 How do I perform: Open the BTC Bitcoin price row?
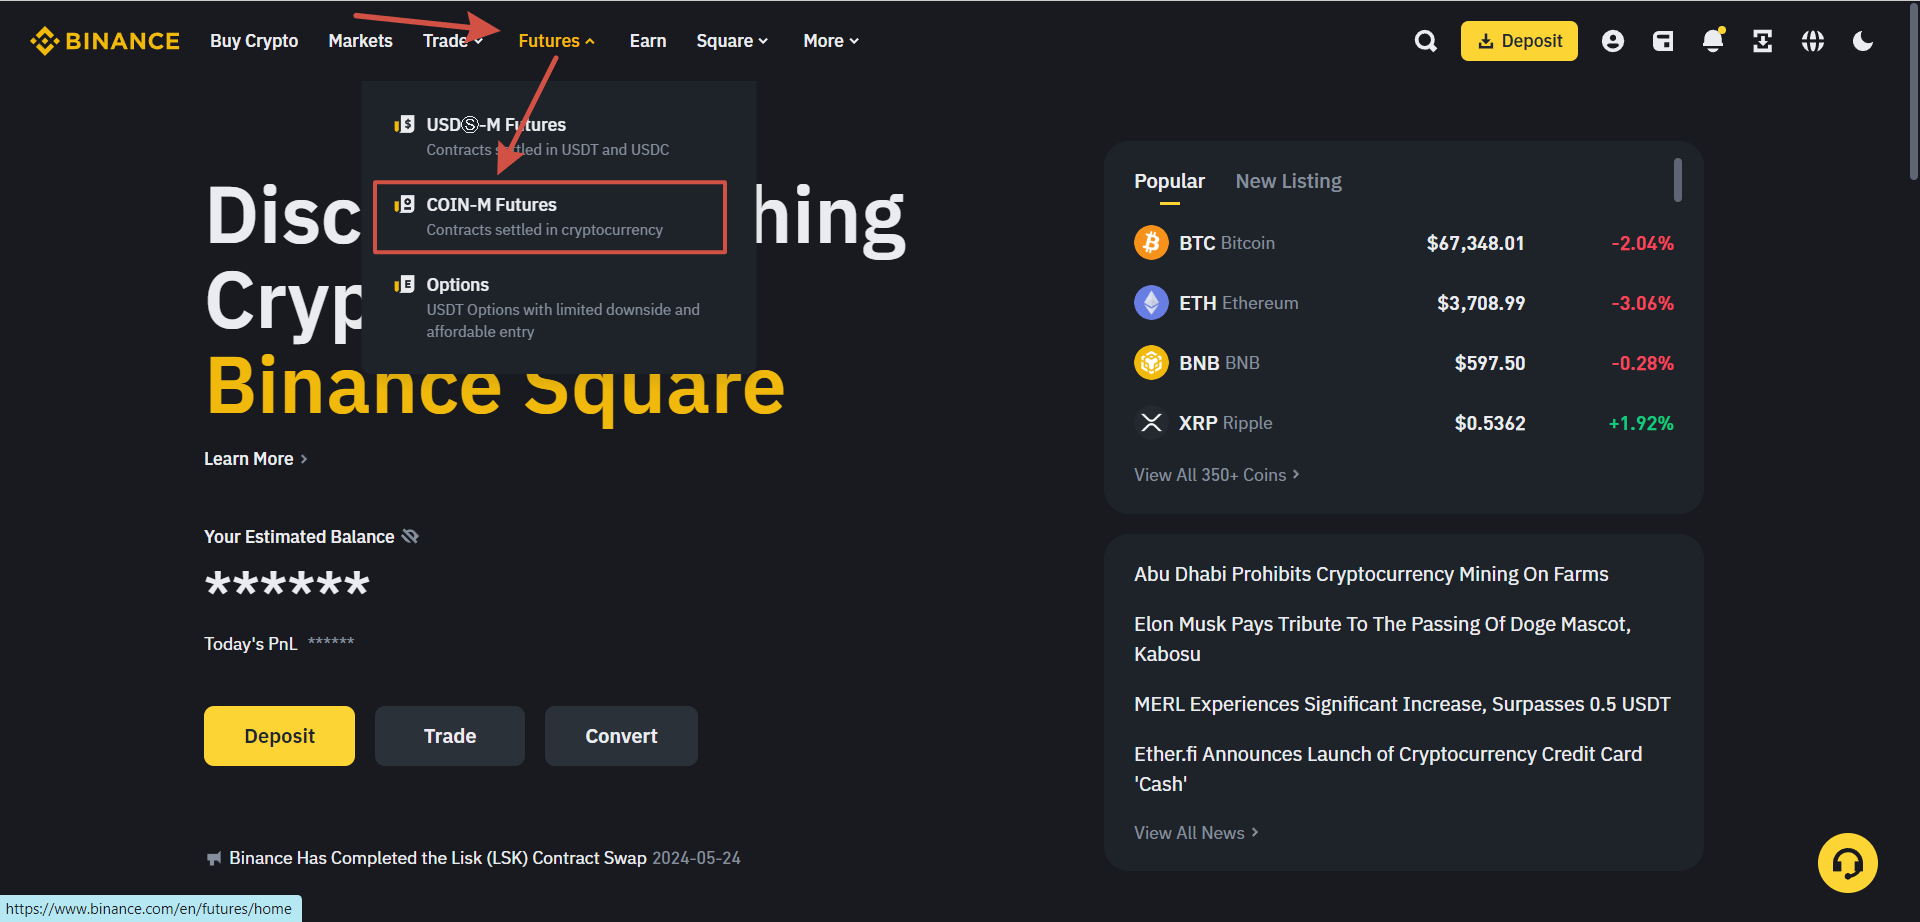pyautogui.click(x=1404, y=243)
